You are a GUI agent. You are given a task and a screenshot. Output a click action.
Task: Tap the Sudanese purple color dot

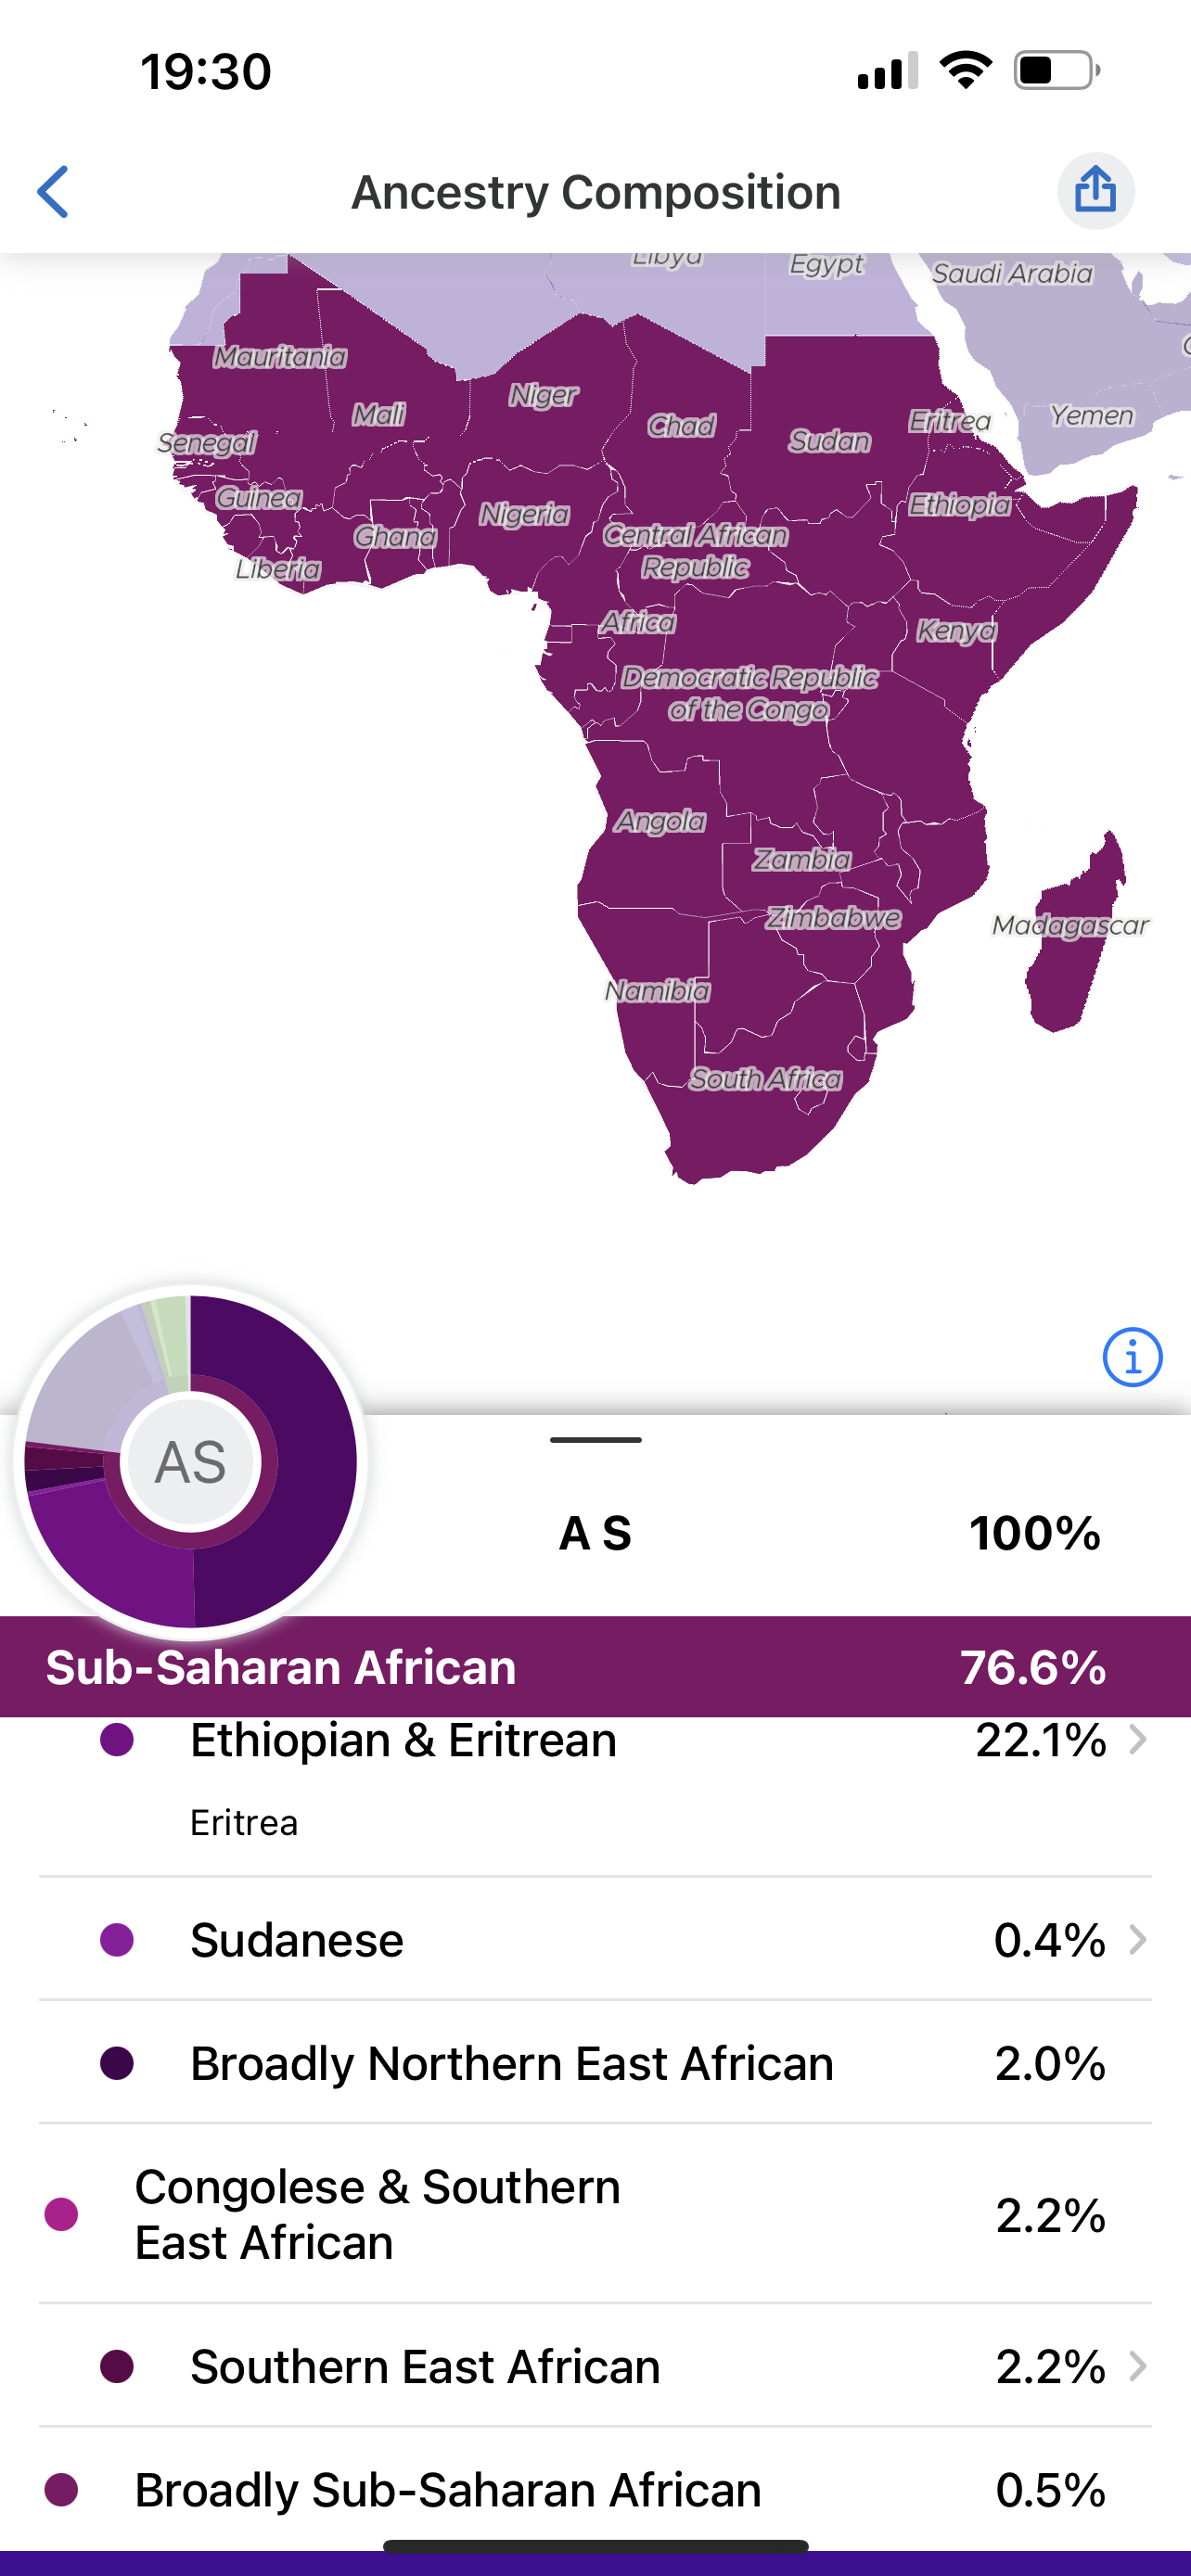coord(117,1940)
